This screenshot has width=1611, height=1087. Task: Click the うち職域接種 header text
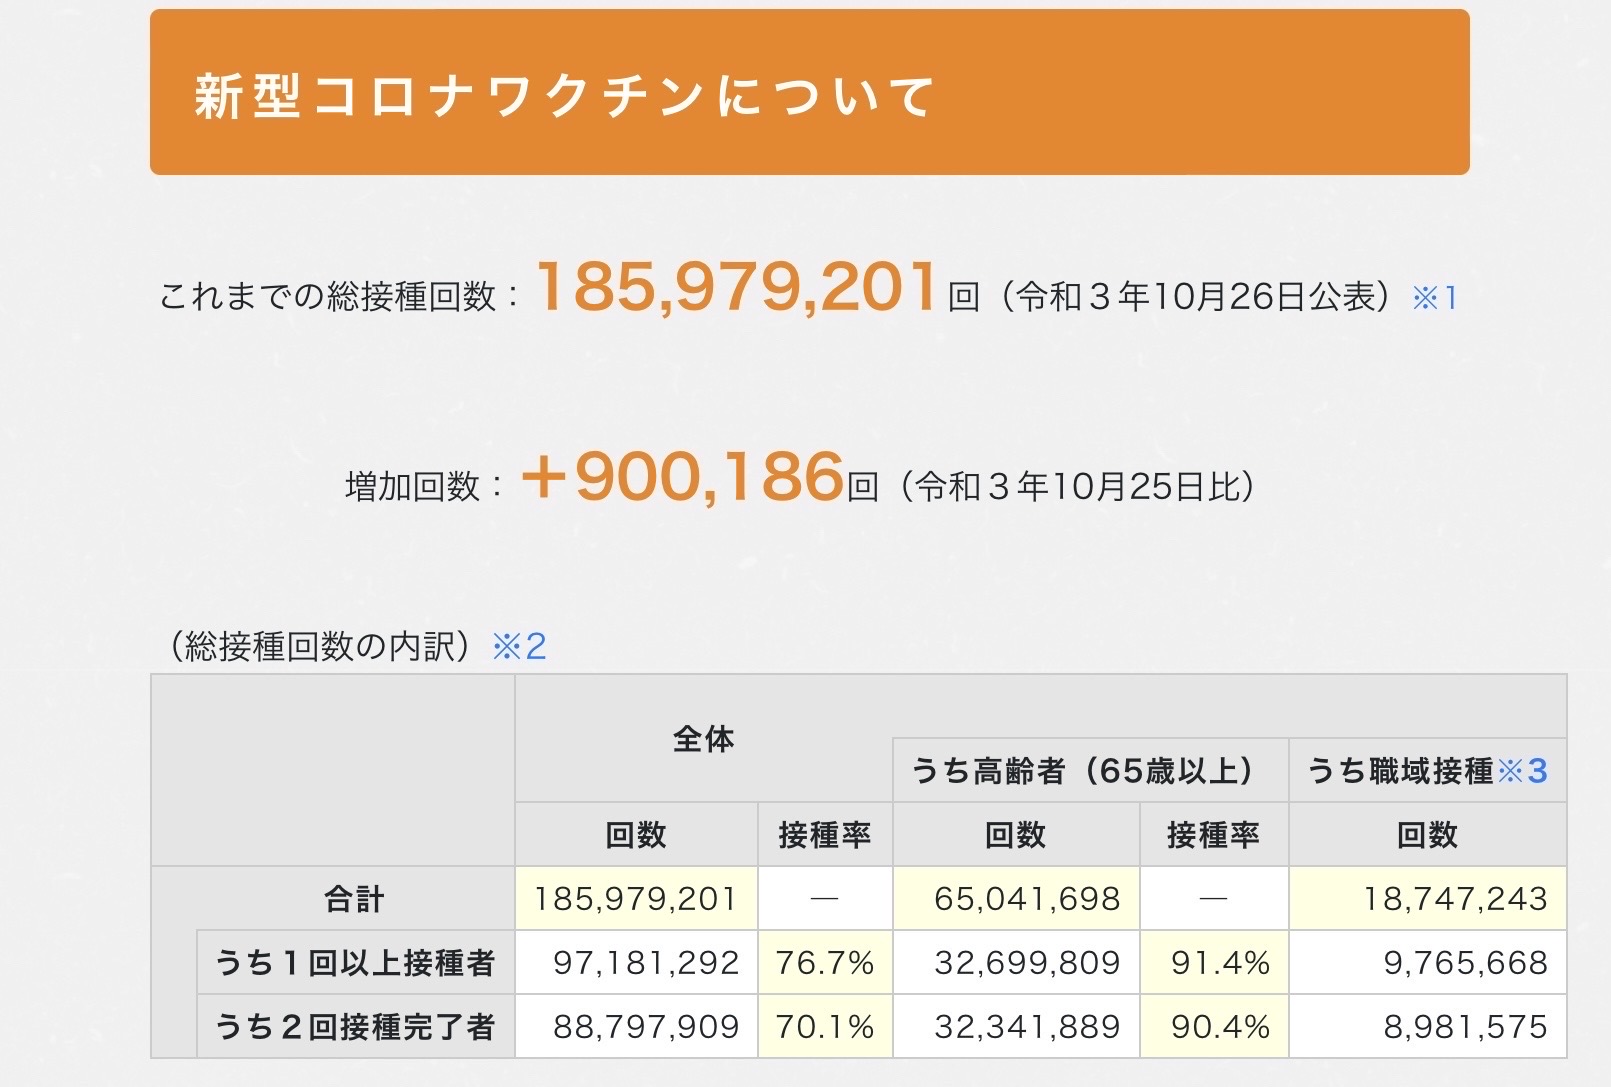tap(1400, 770)
